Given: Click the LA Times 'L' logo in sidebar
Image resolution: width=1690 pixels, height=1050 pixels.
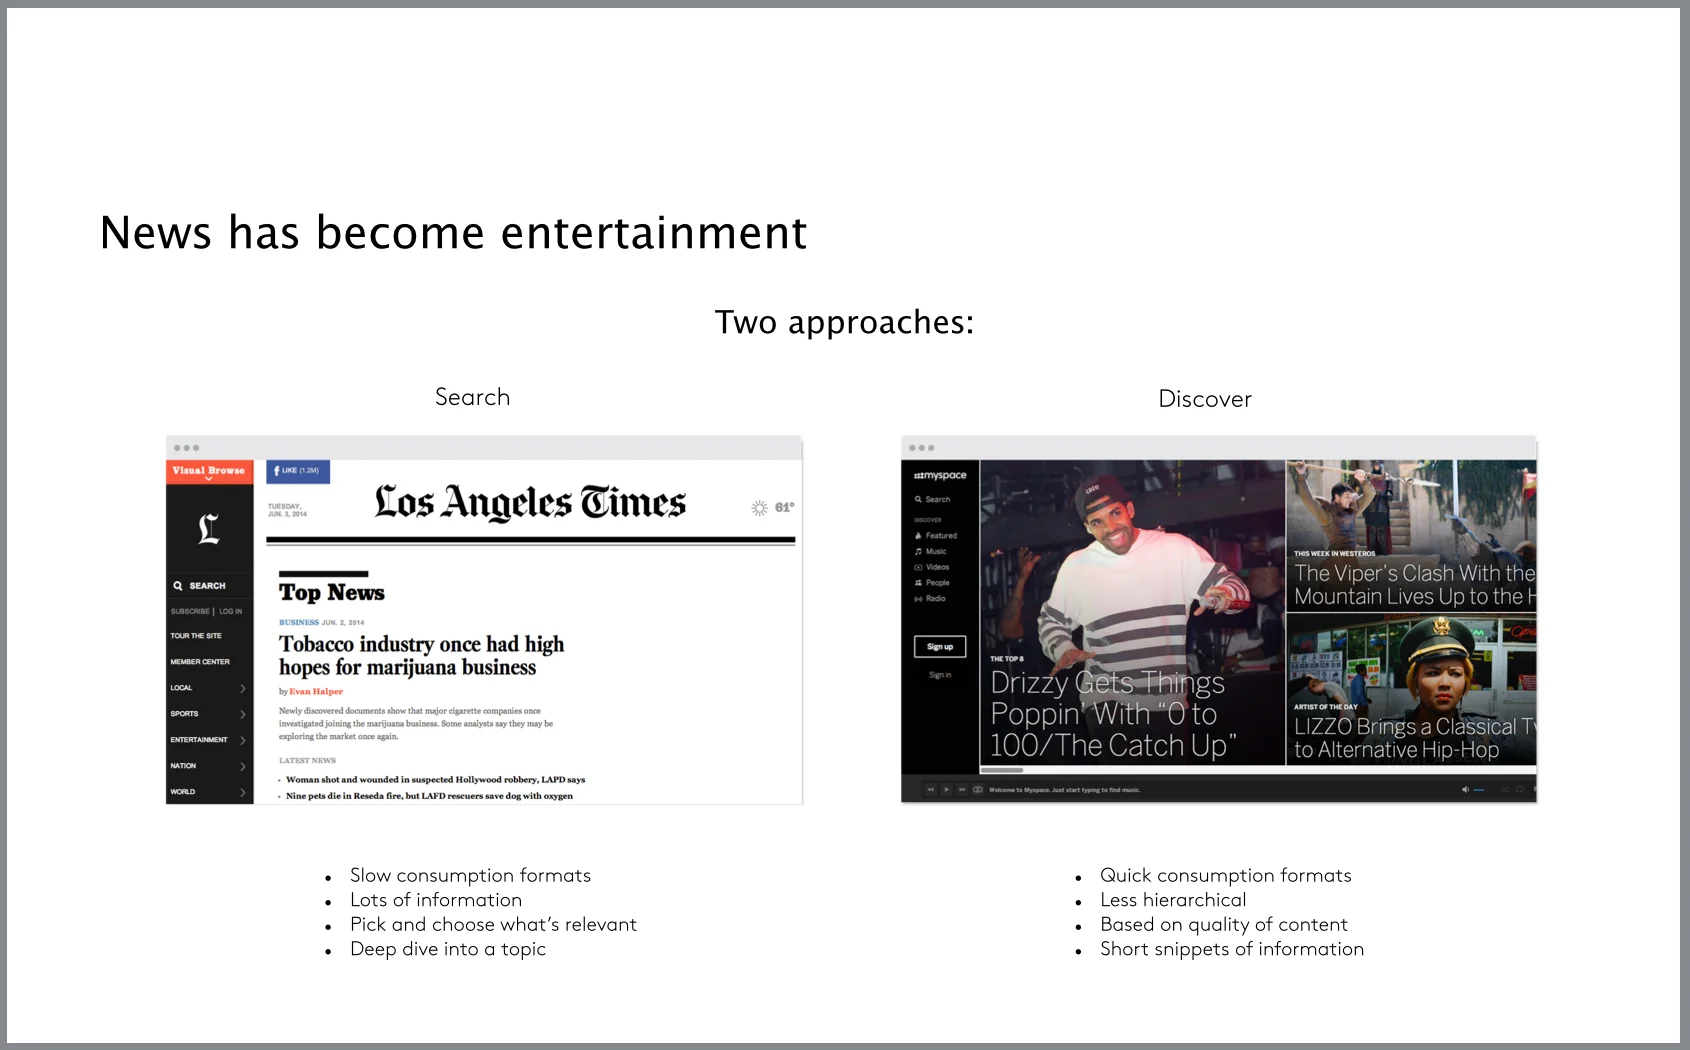Looking at the screenshot, I should coord(208,528).
